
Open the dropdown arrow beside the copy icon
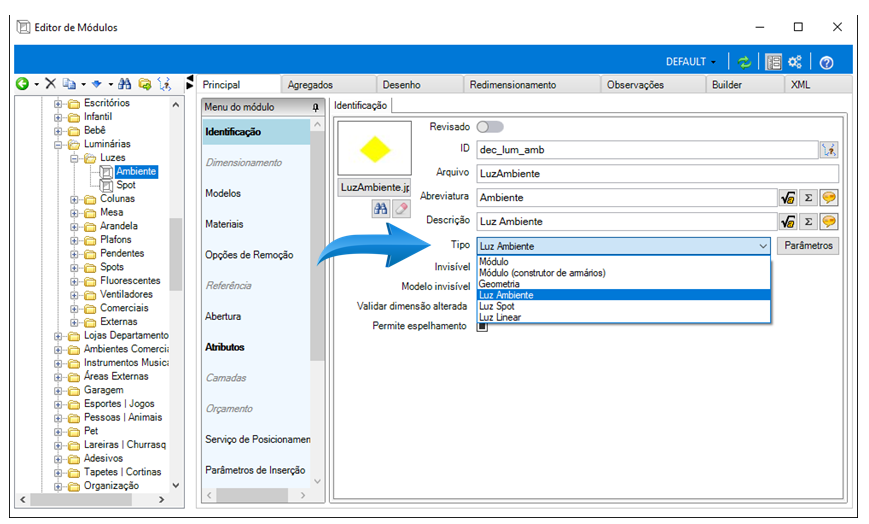(83, 85)
